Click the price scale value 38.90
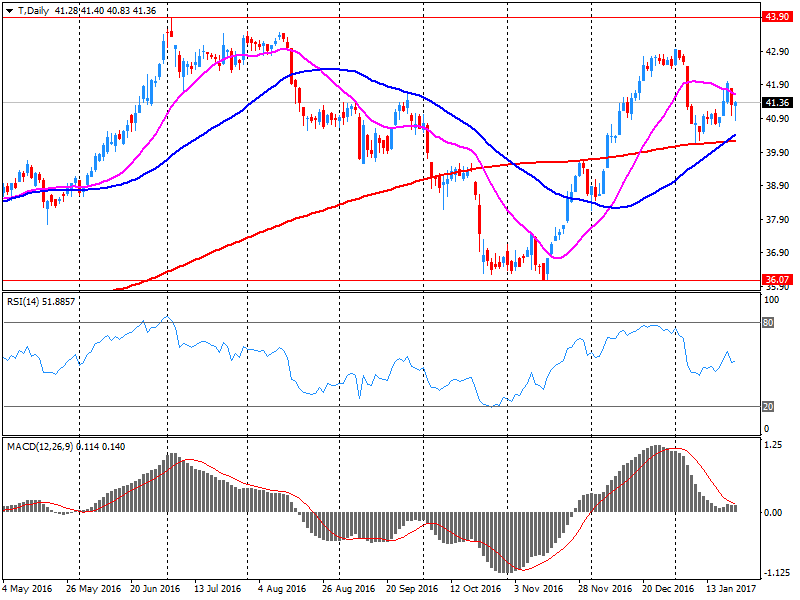This screenshot has width=800, height=600. tap(777, 186)
